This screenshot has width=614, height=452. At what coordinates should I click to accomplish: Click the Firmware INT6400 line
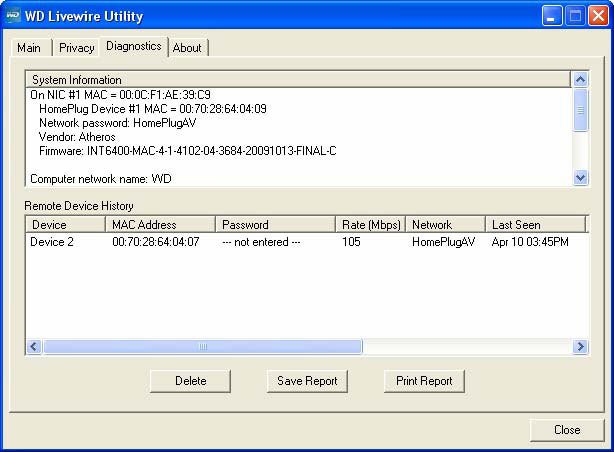point(188,151)
